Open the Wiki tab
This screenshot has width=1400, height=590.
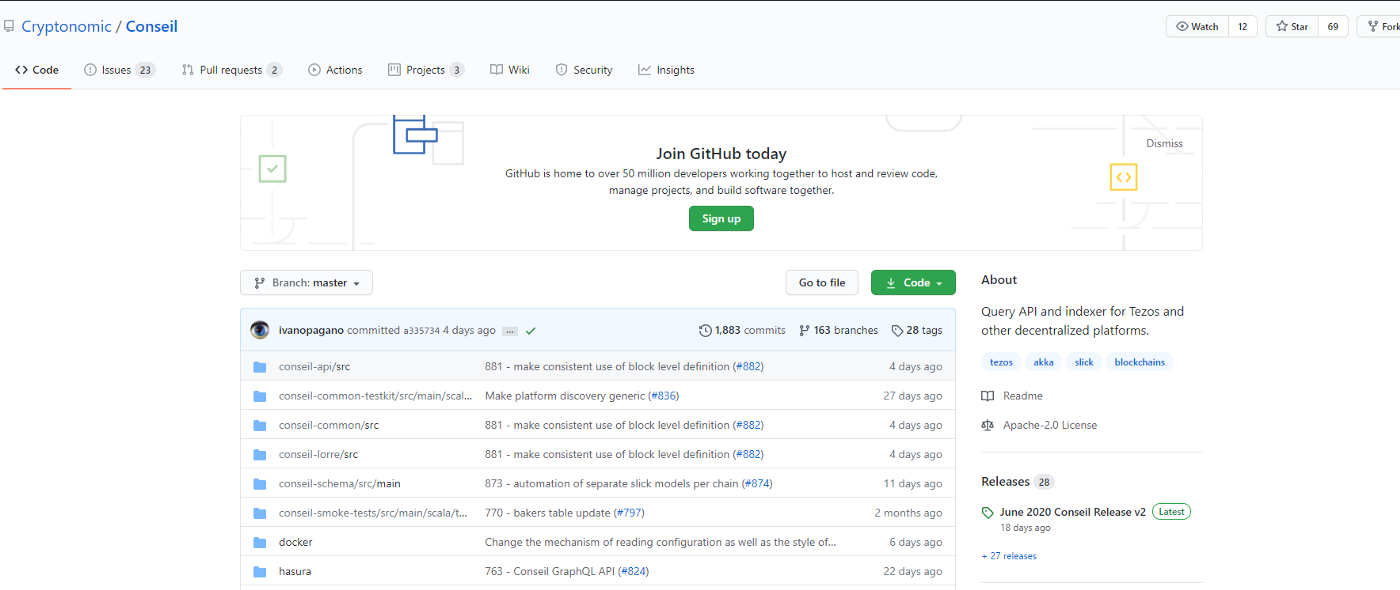[x=510, y=70]
